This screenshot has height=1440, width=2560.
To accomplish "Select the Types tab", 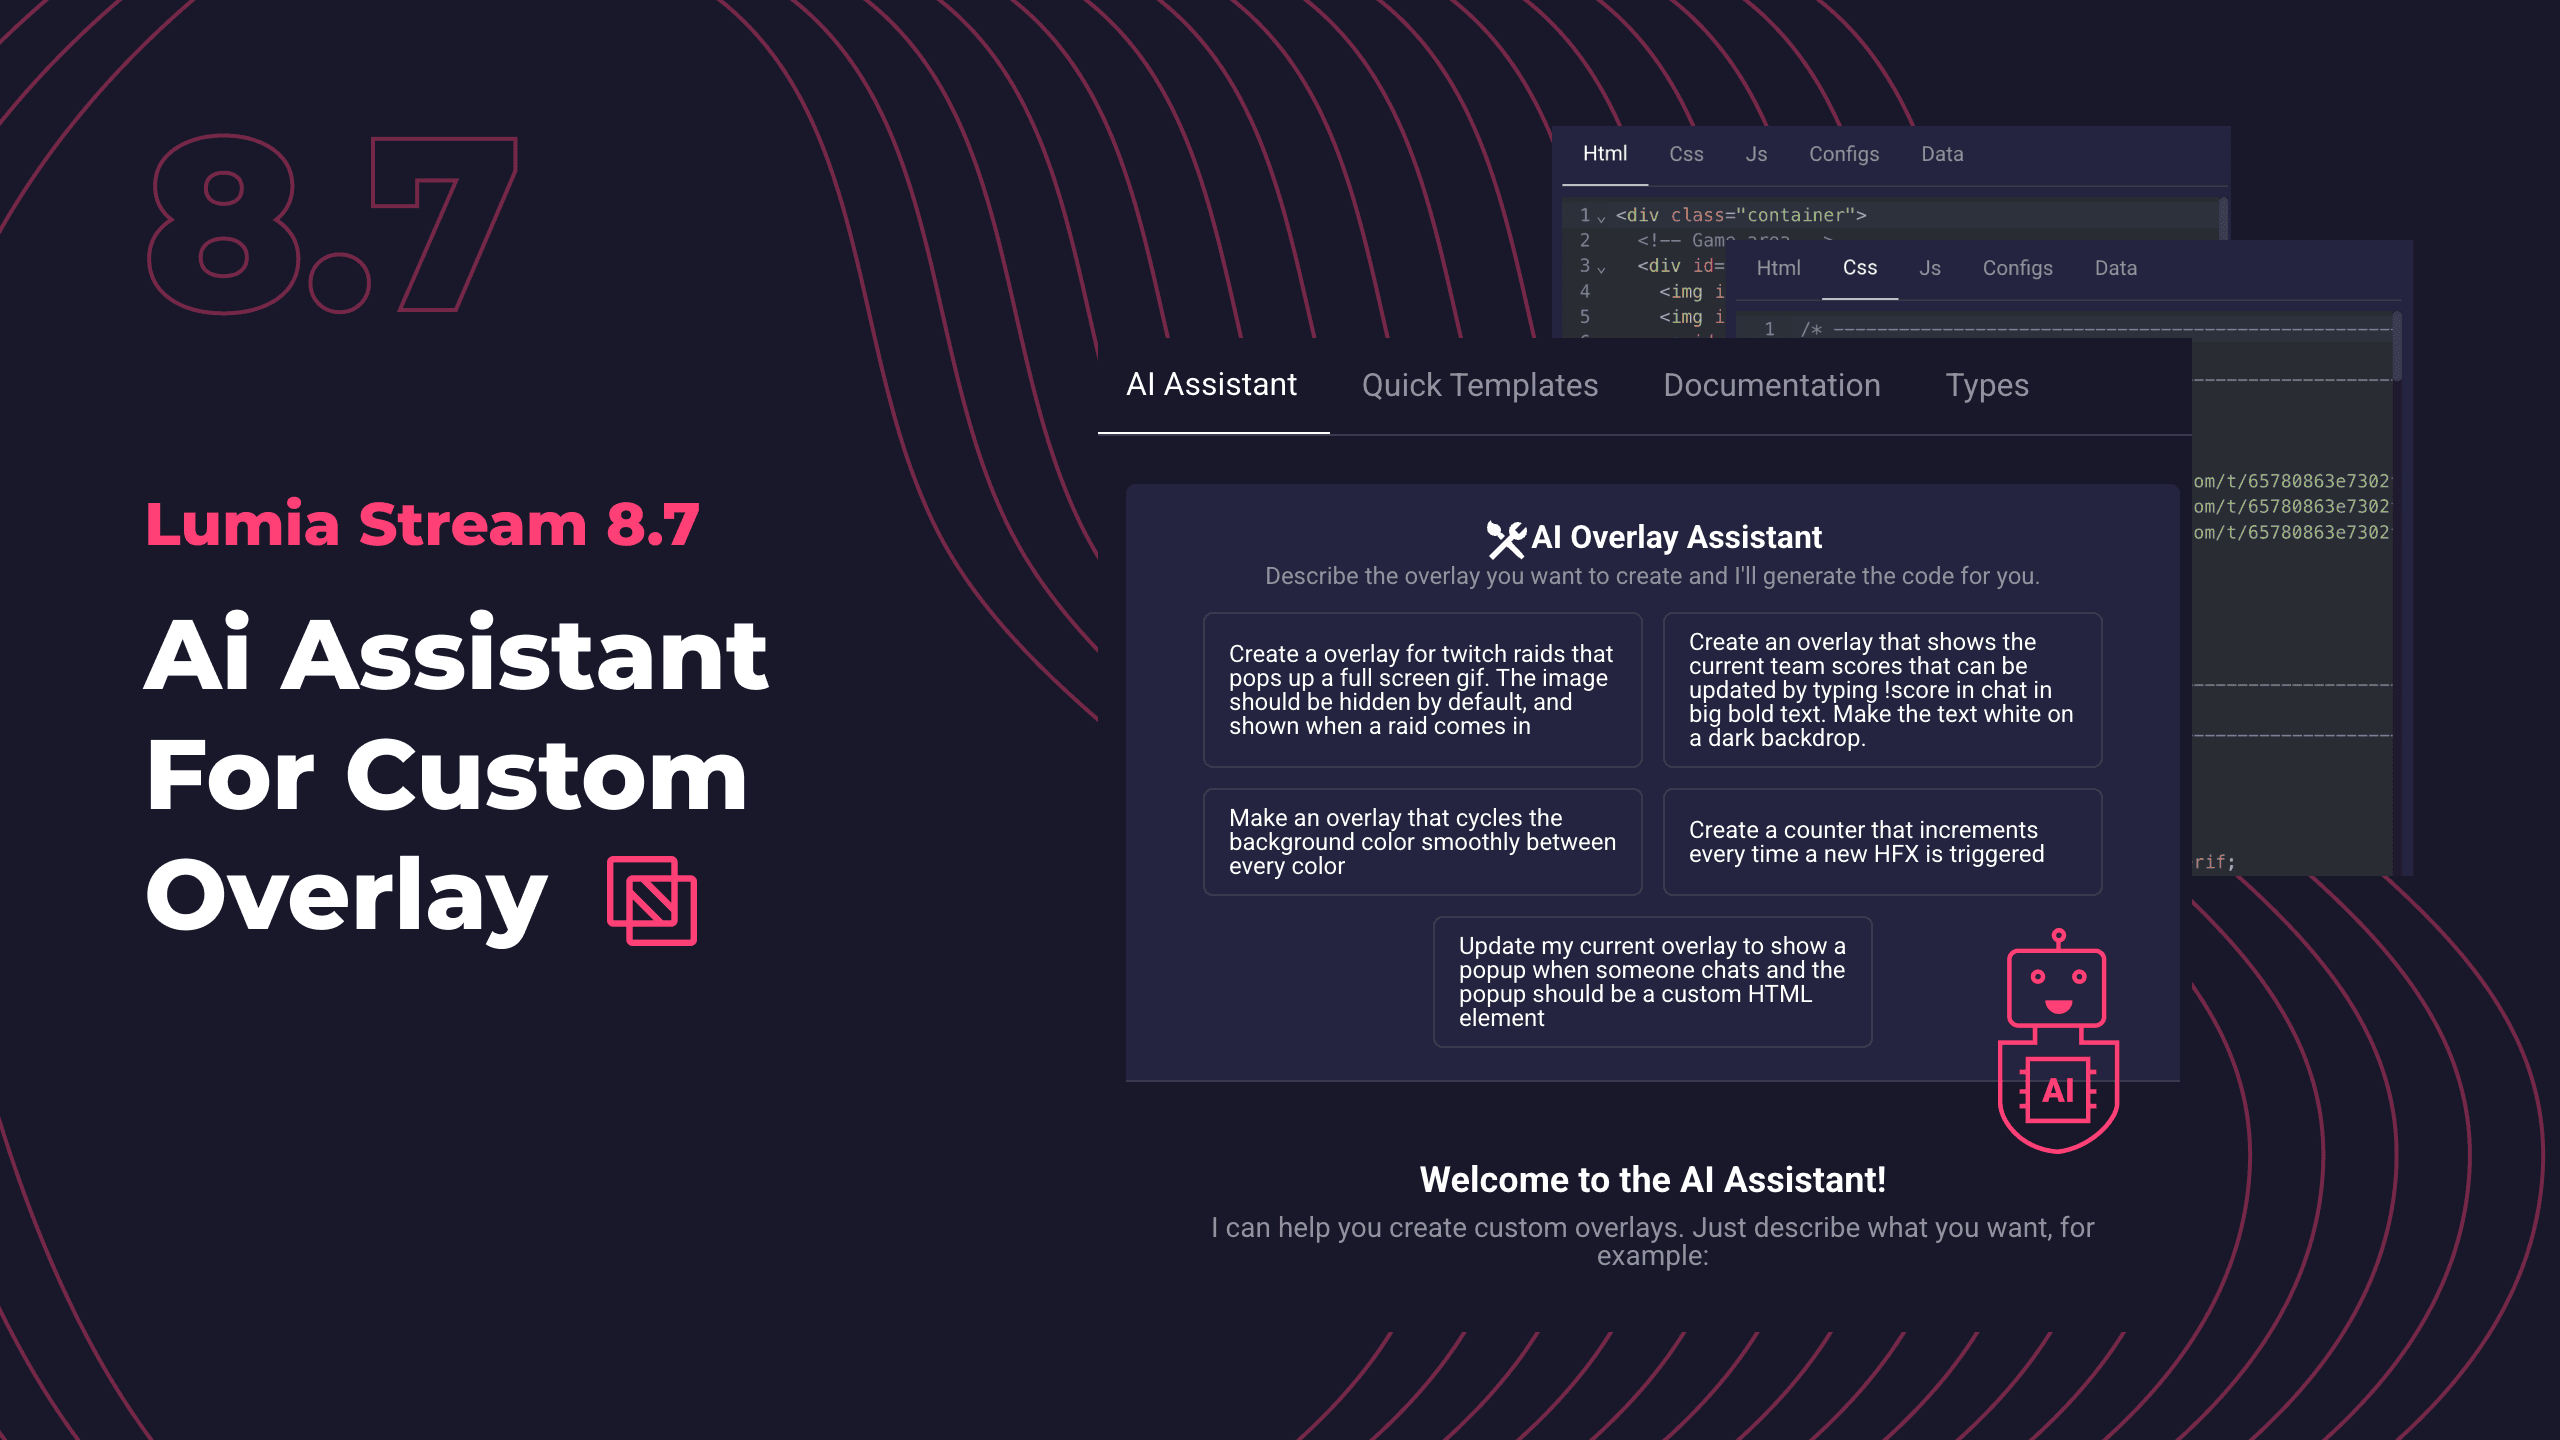I will coord(1987,386).
